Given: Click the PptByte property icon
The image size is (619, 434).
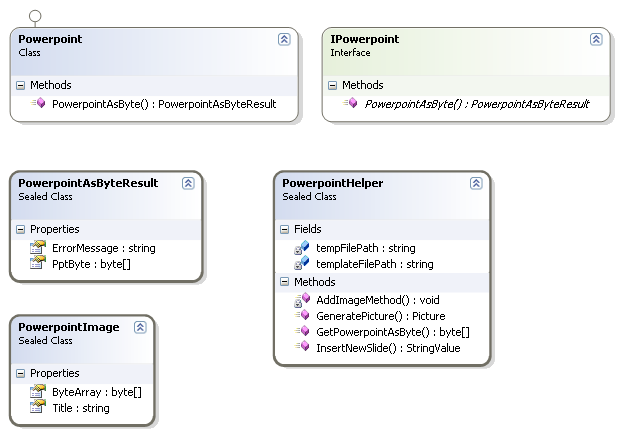Looking at the screenshot, I should coord(38,262).
